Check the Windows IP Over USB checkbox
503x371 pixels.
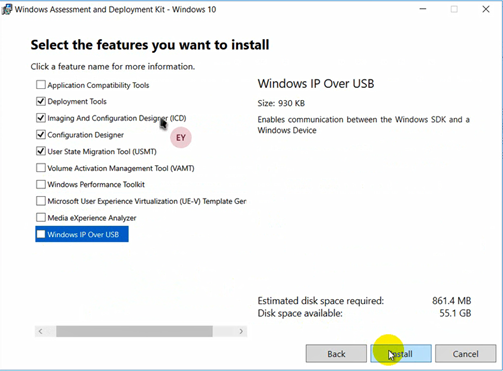point(41,234)
